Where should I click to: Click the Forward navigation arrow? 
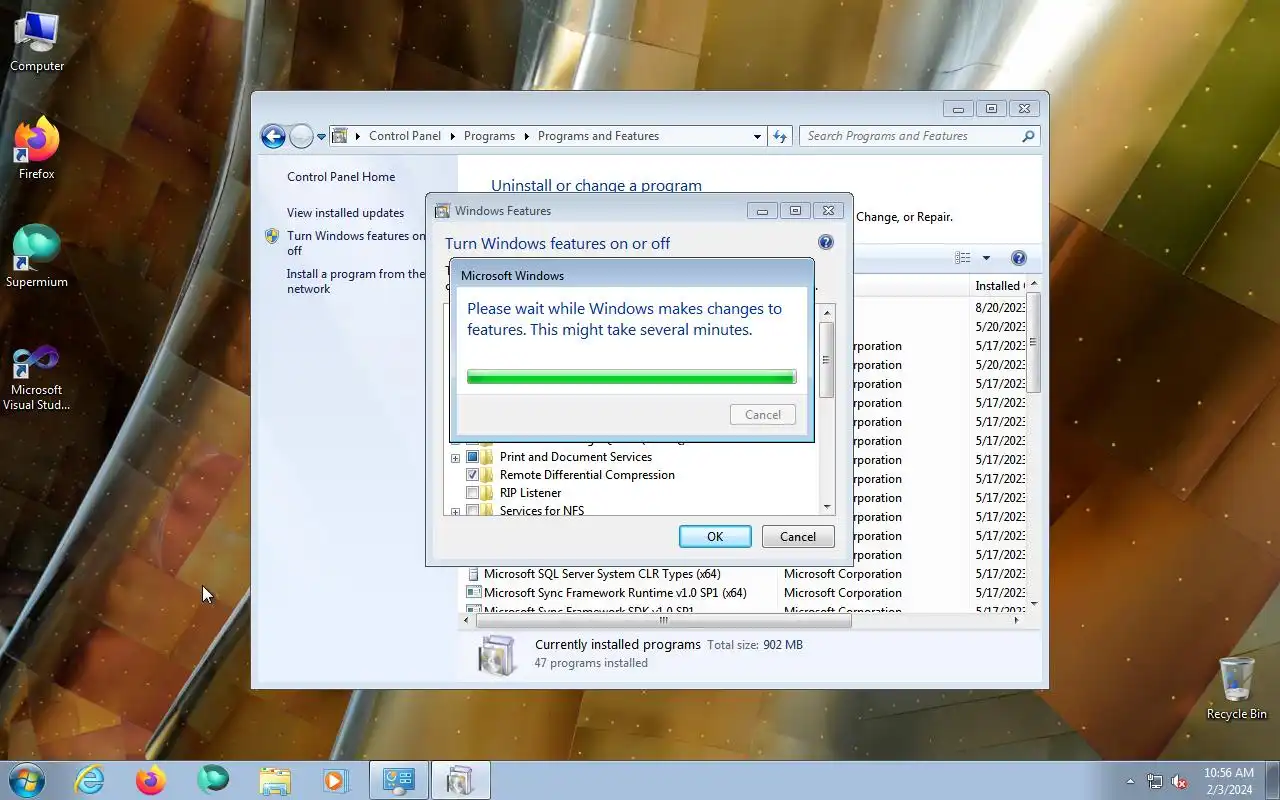click(301, 136)
